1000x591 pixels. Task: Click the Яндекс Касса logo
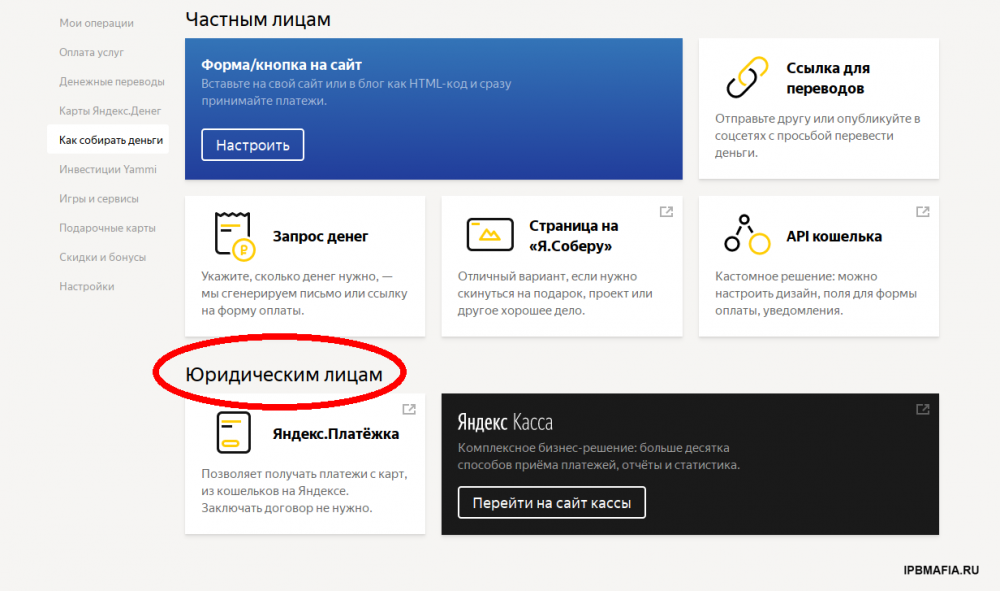(x=505, y=422)
